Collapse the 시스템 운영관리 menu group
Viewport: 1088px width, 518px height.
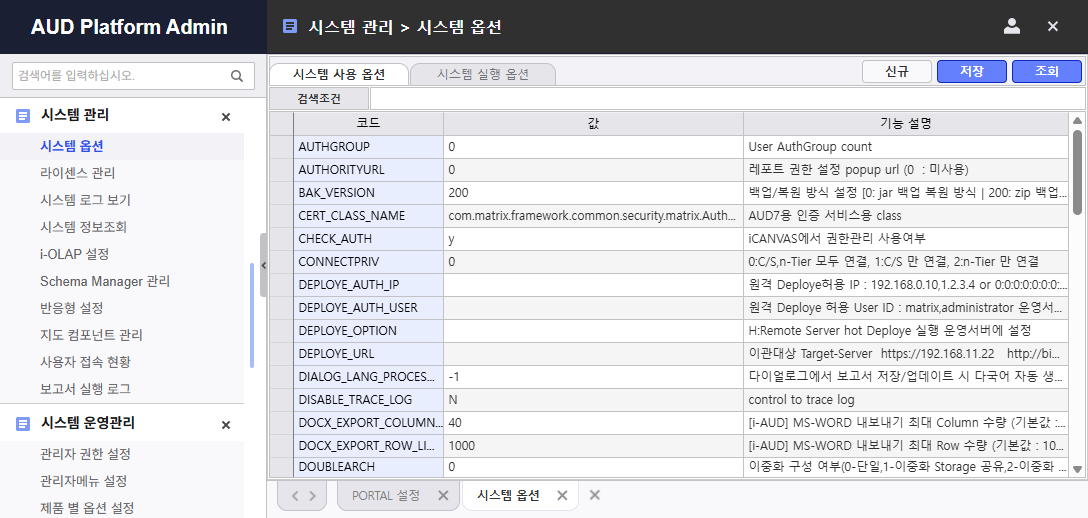(226, 425)
